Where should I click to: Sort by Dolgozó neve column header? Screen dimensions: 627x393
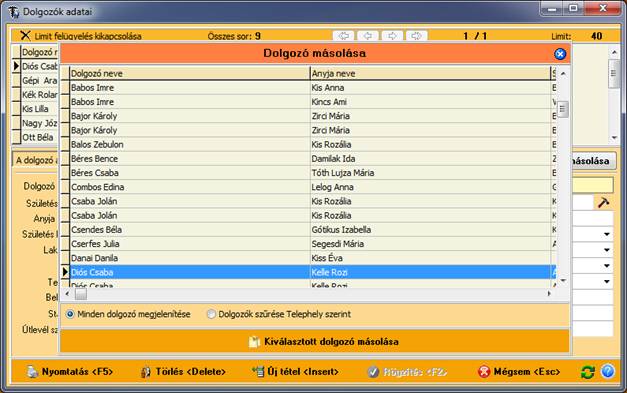pyautogui.click(x=190, y=74)
